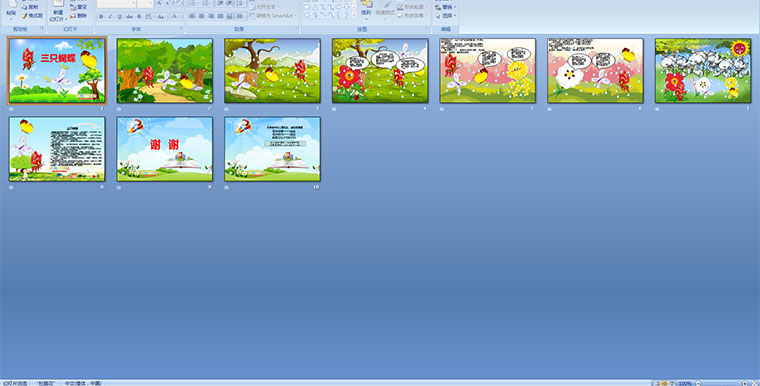This screenshot has height=386, width=760.
Task: Click the Reset slide button
Action: (78, 7)
